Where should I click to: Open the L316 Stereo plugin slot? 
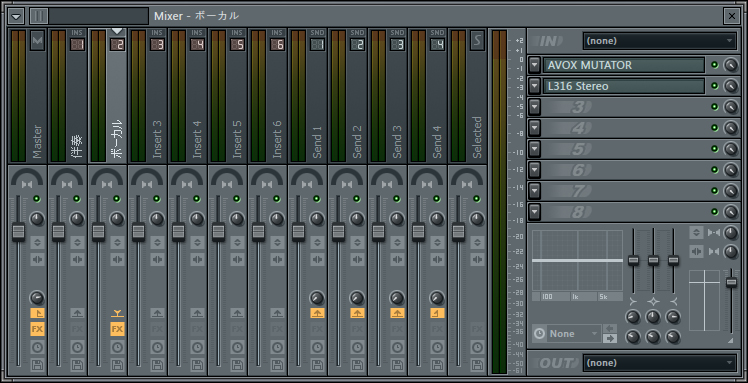(623, 86)
